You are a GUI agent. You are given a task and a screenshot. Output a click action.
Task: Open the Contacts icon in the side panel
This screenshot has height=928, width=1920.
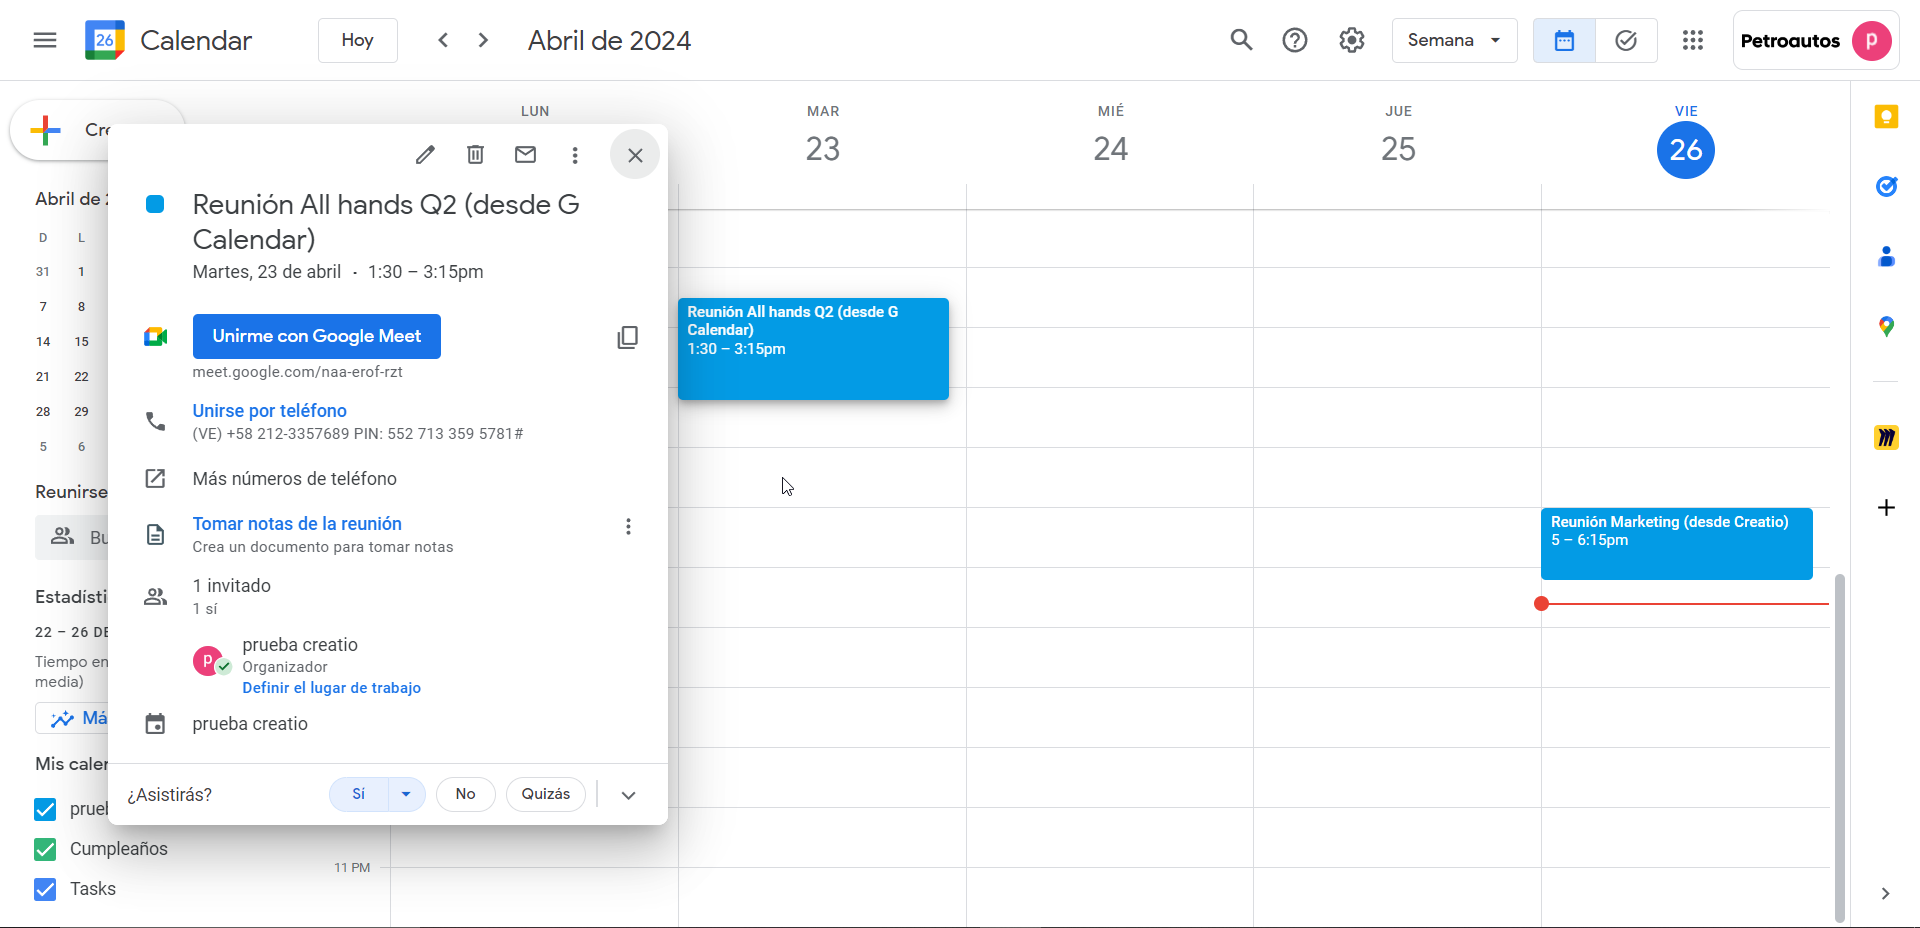[1886, 257]
